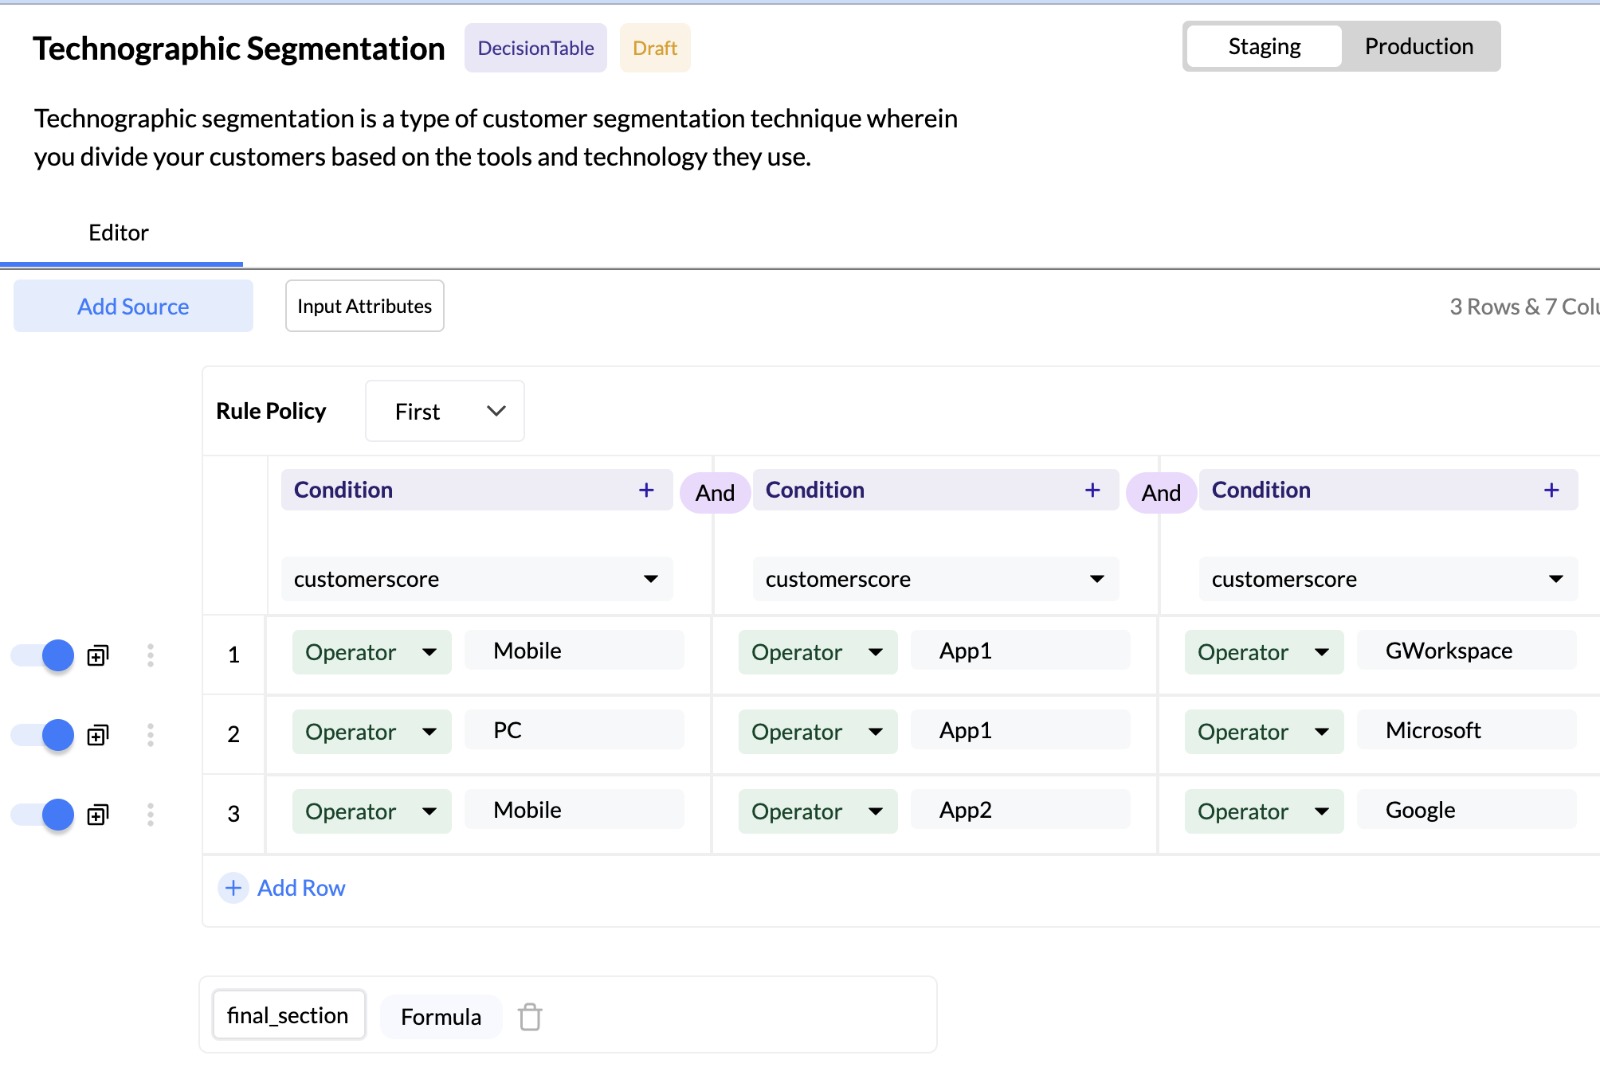The image size is (1600, 1075).
Task: Switch off the toggle for row 3
Action: click(x=43, y=815)
